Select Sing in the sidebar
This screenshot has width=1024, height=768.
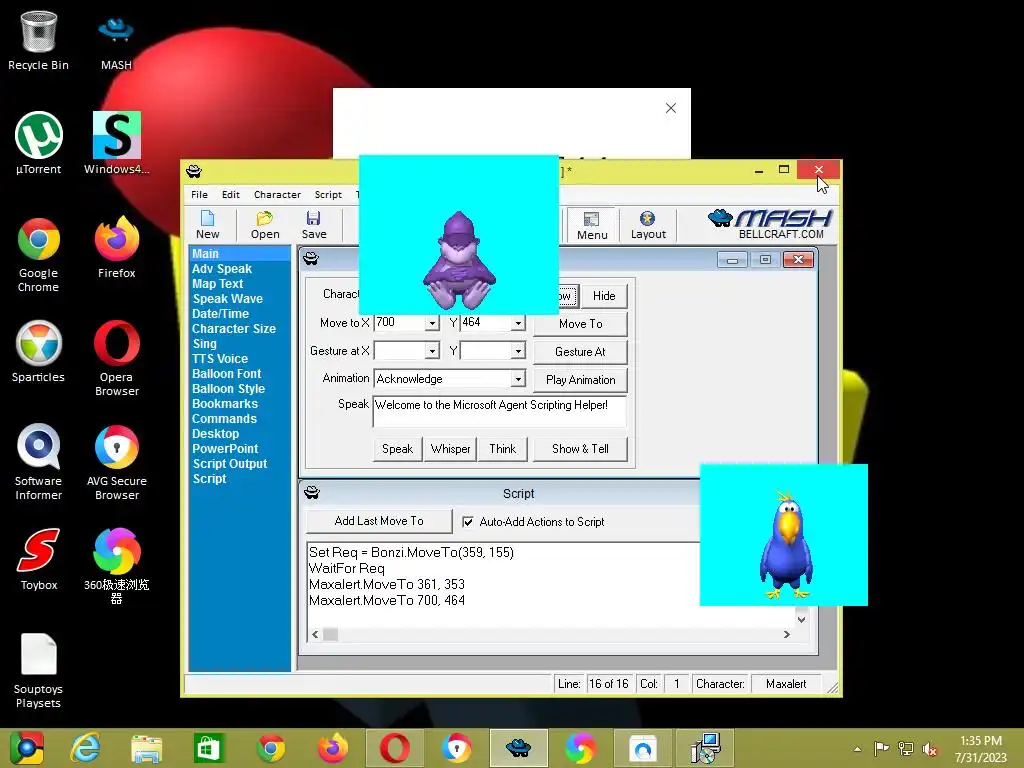click(x=240, y=344)
